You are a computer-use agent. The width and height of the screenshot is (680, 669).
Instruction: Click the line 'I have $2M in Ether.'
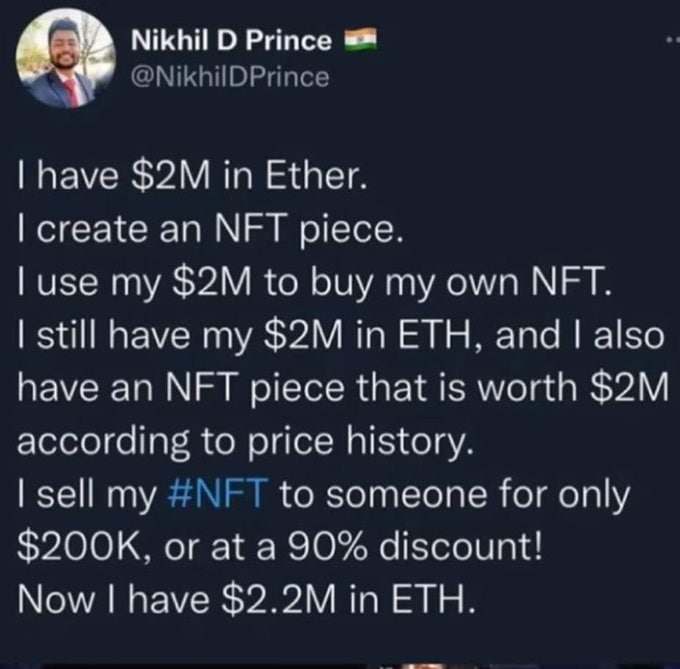tap(192, 176)
